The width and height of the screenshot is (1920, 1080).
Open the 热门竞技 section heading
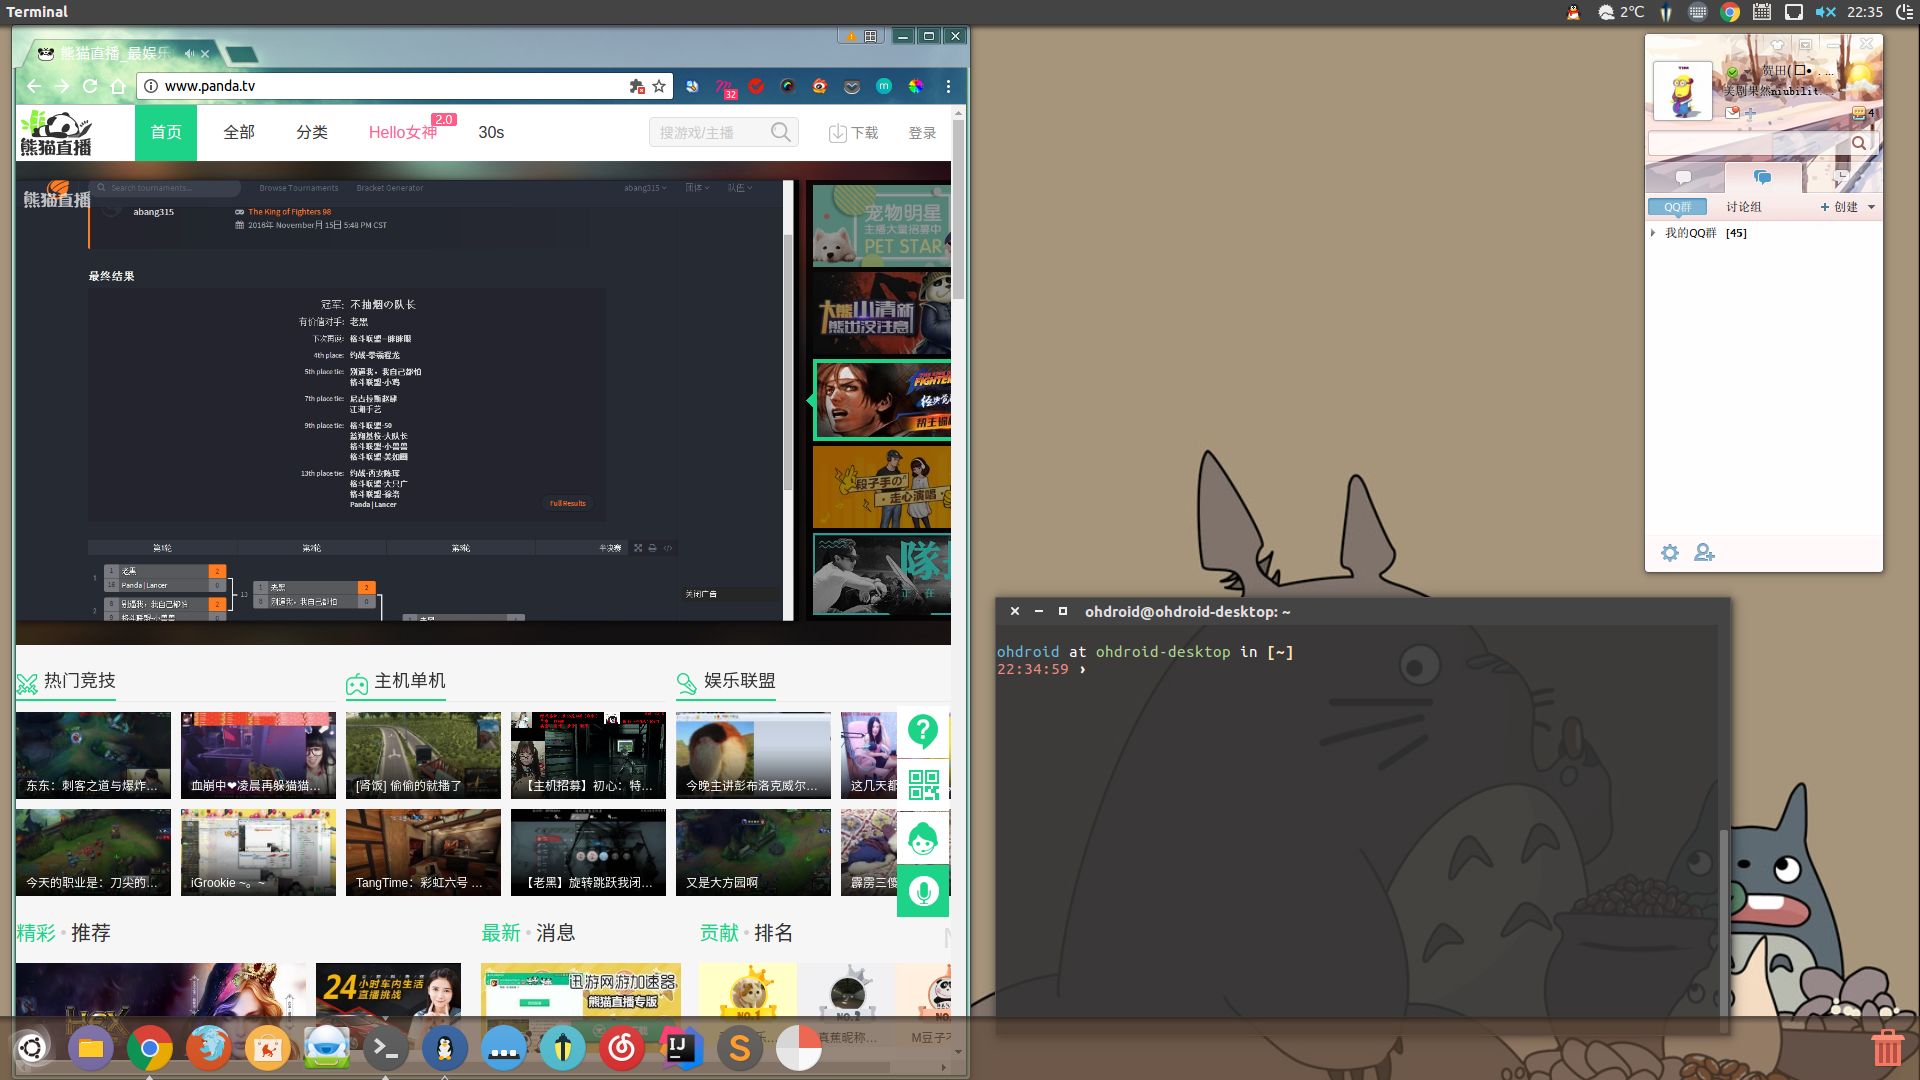(66, 681)
